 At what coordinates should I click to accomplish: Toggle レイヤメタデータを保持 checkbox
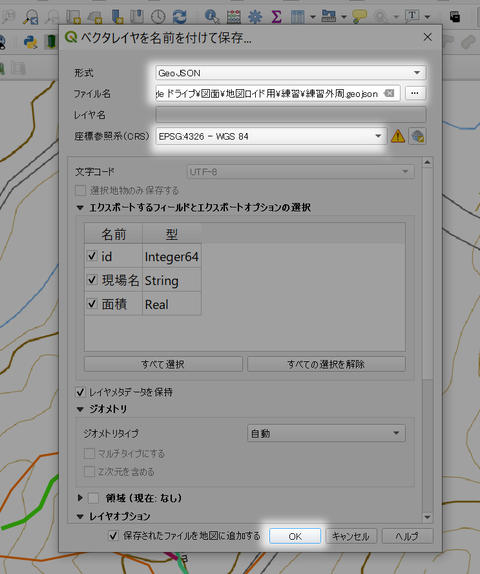coord(80,392)
